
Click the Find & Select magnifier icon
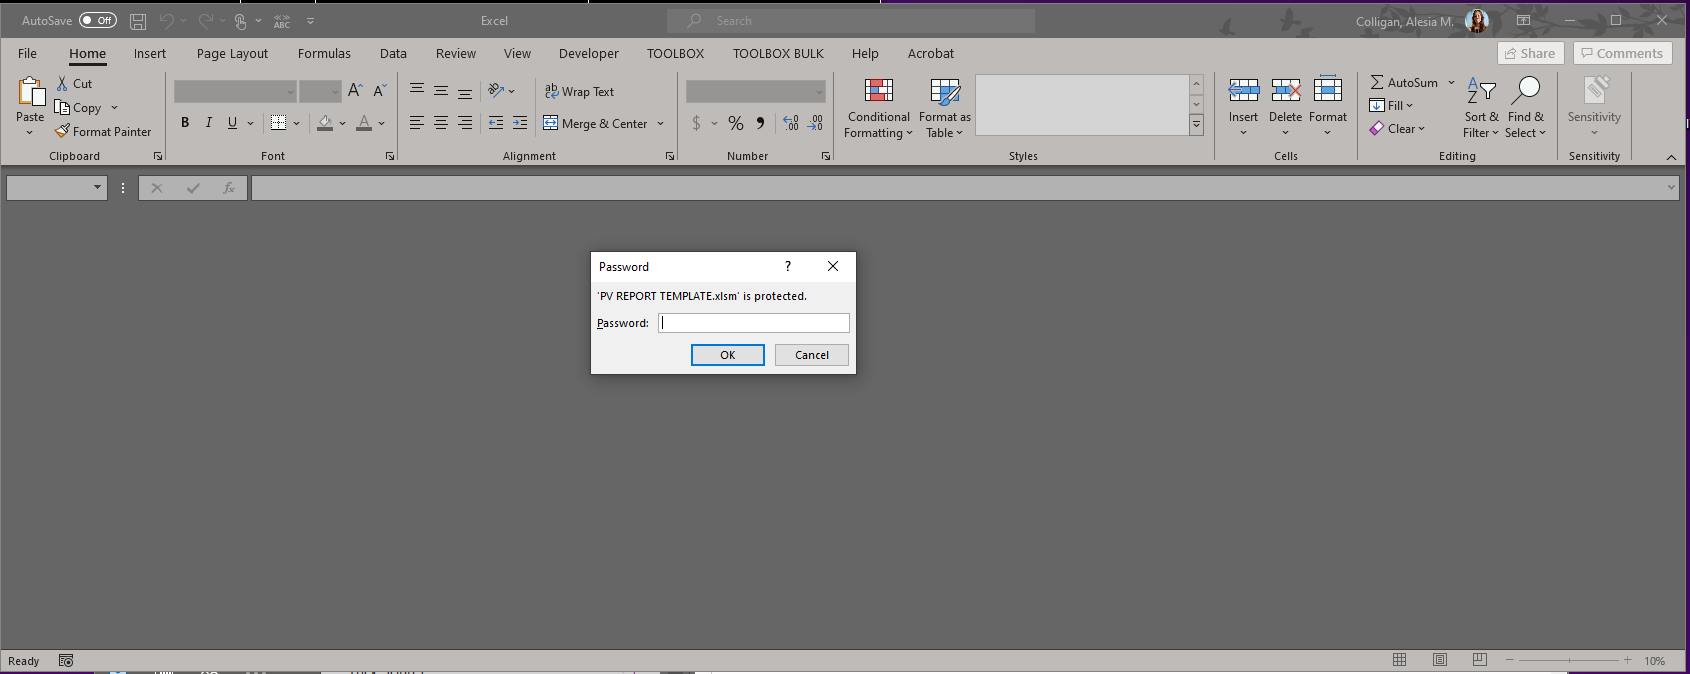pyautogui.click(x=1525, y=91)
